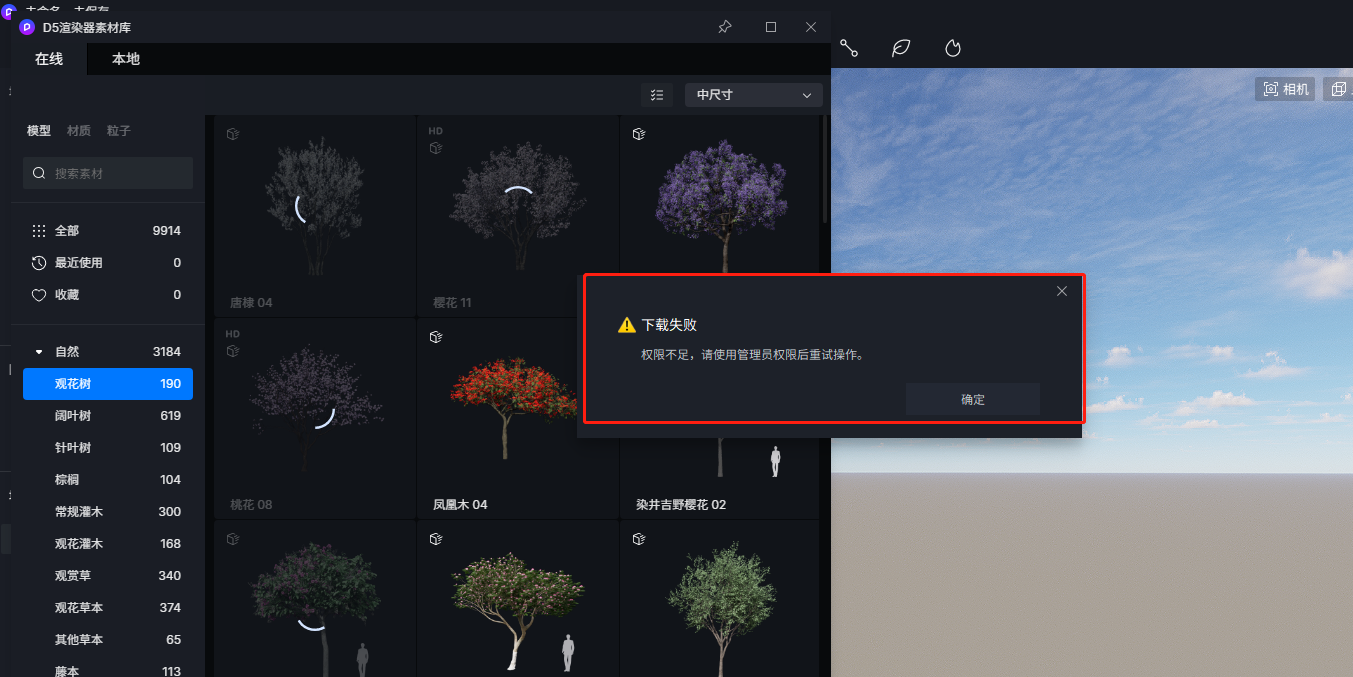Viewport: 1353px width, 677px height.
Task: Select the path tool icon in the main toolbar
Action: coord(849,48)
